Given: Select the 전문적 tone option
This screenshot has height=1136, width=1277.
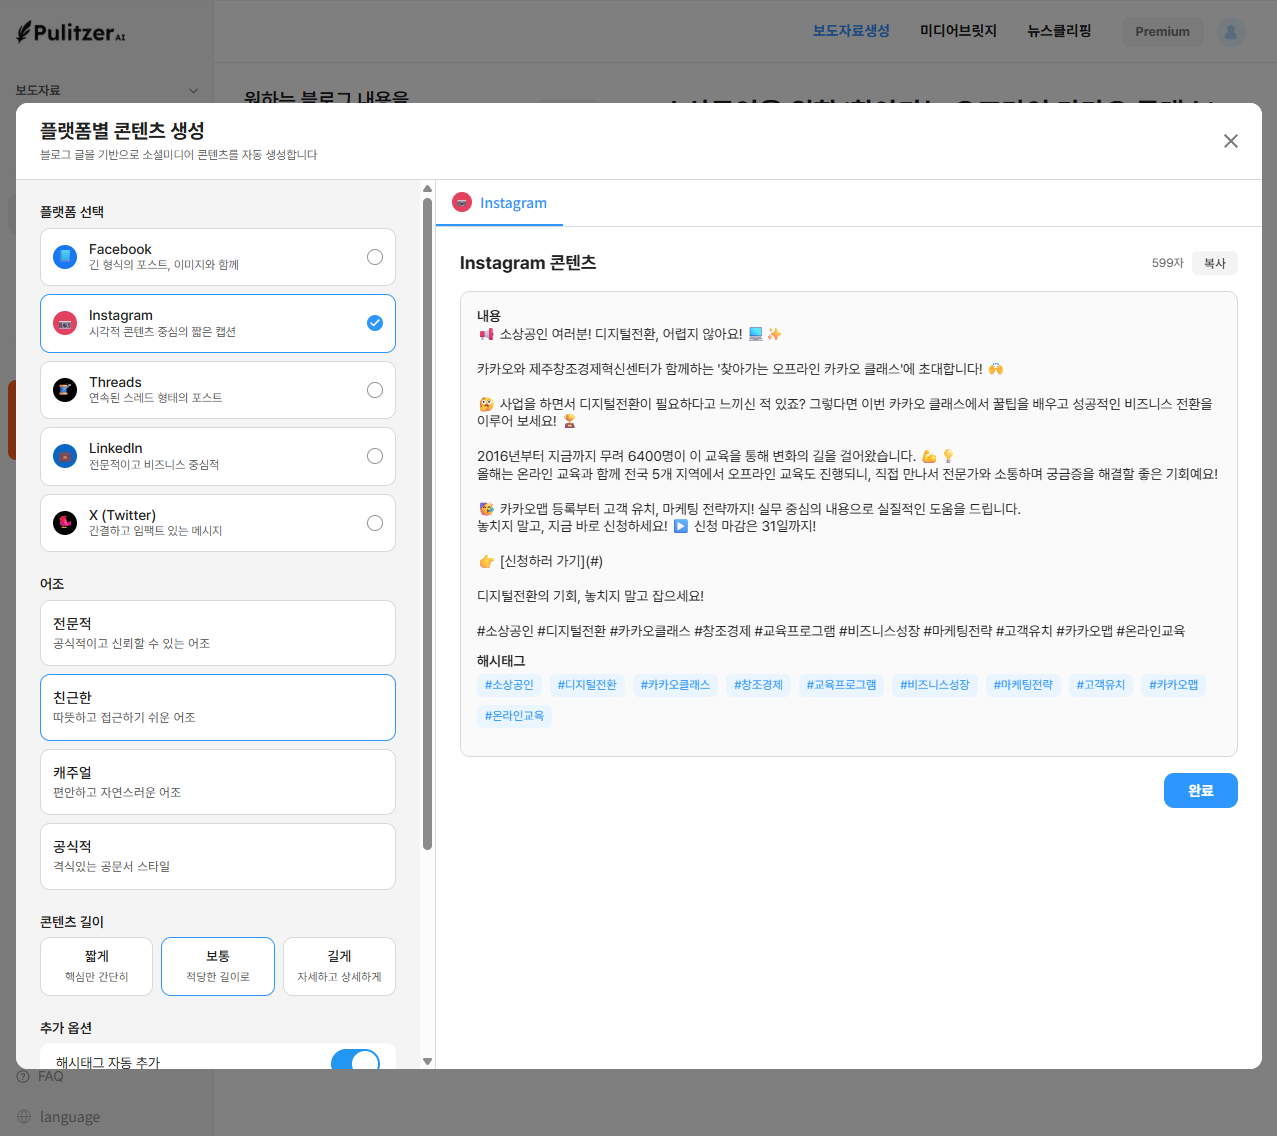Looking at the screenshot, I should click(x=218, y=633).
